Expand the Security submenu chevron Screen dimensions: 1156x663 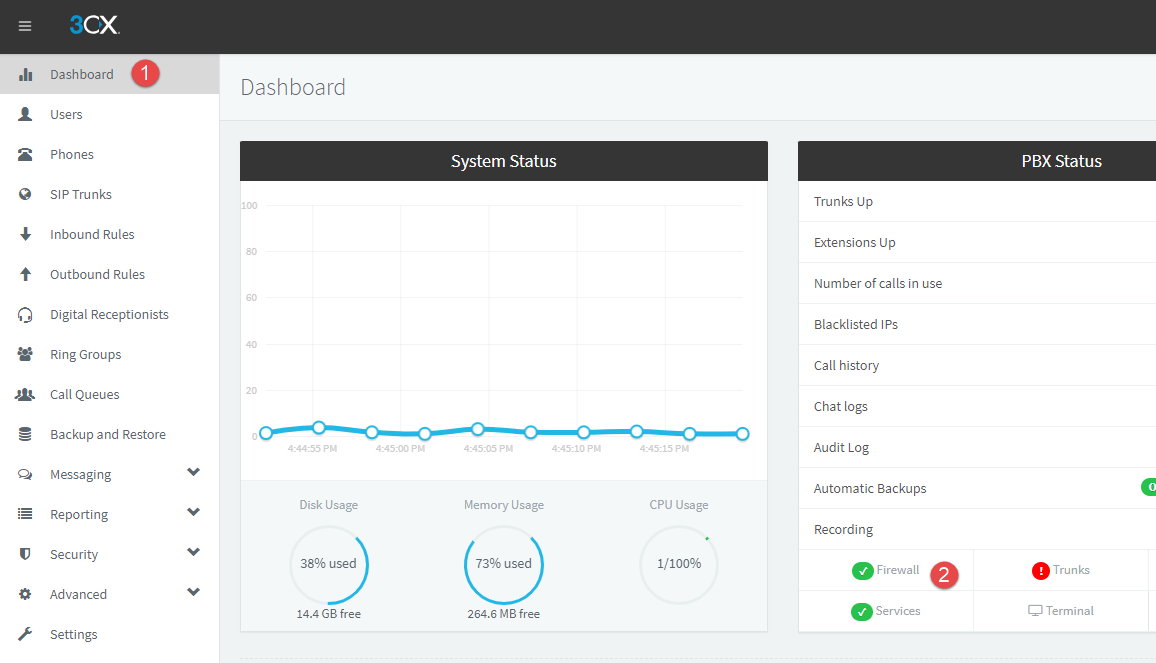click(x=193, y=552)
